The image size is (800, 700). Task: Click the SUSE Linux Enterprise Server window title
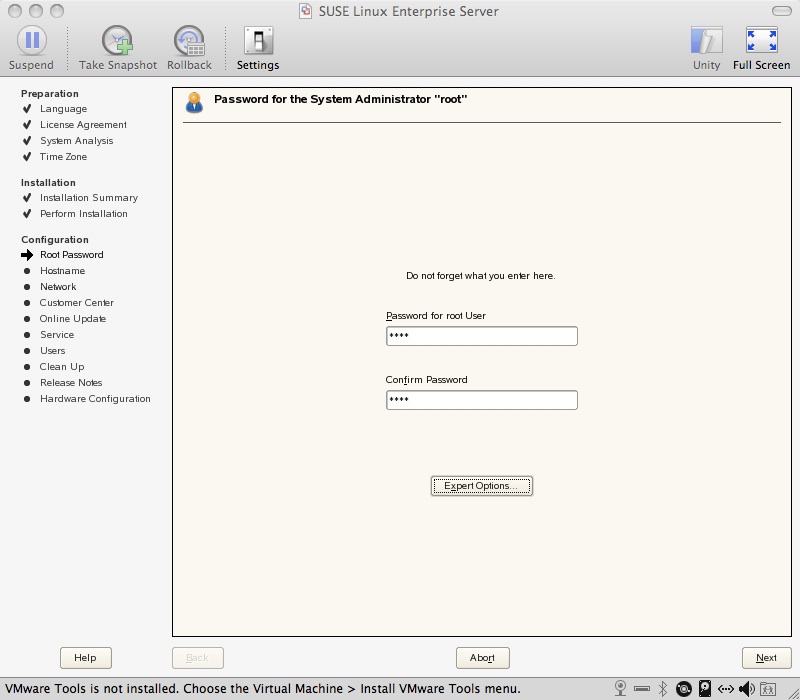pos(409,11)
